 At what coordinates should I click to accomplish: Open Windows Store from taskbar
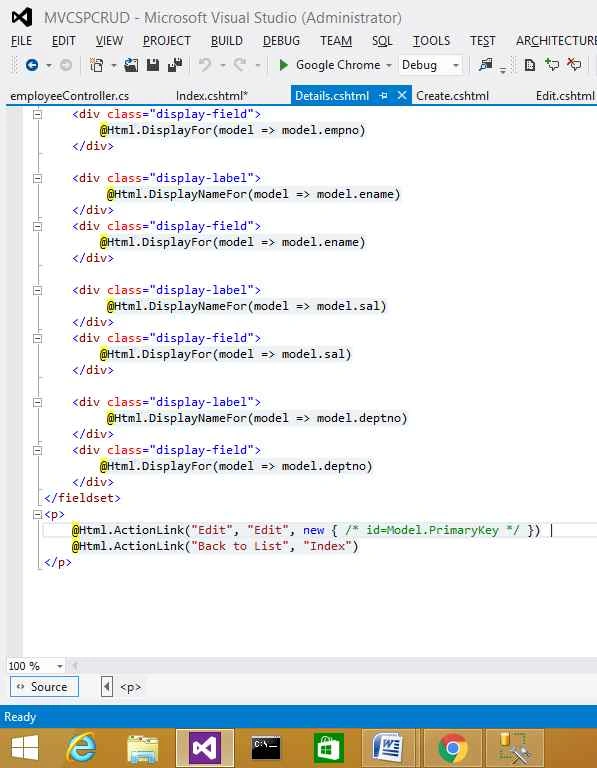coord(329,748)
